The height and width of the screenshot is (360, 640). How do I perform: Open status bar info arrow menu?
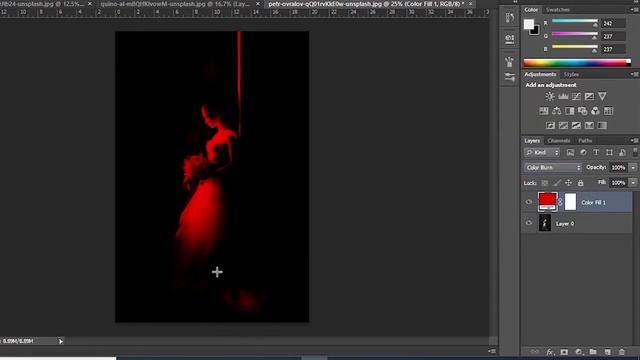pos(61,341)
